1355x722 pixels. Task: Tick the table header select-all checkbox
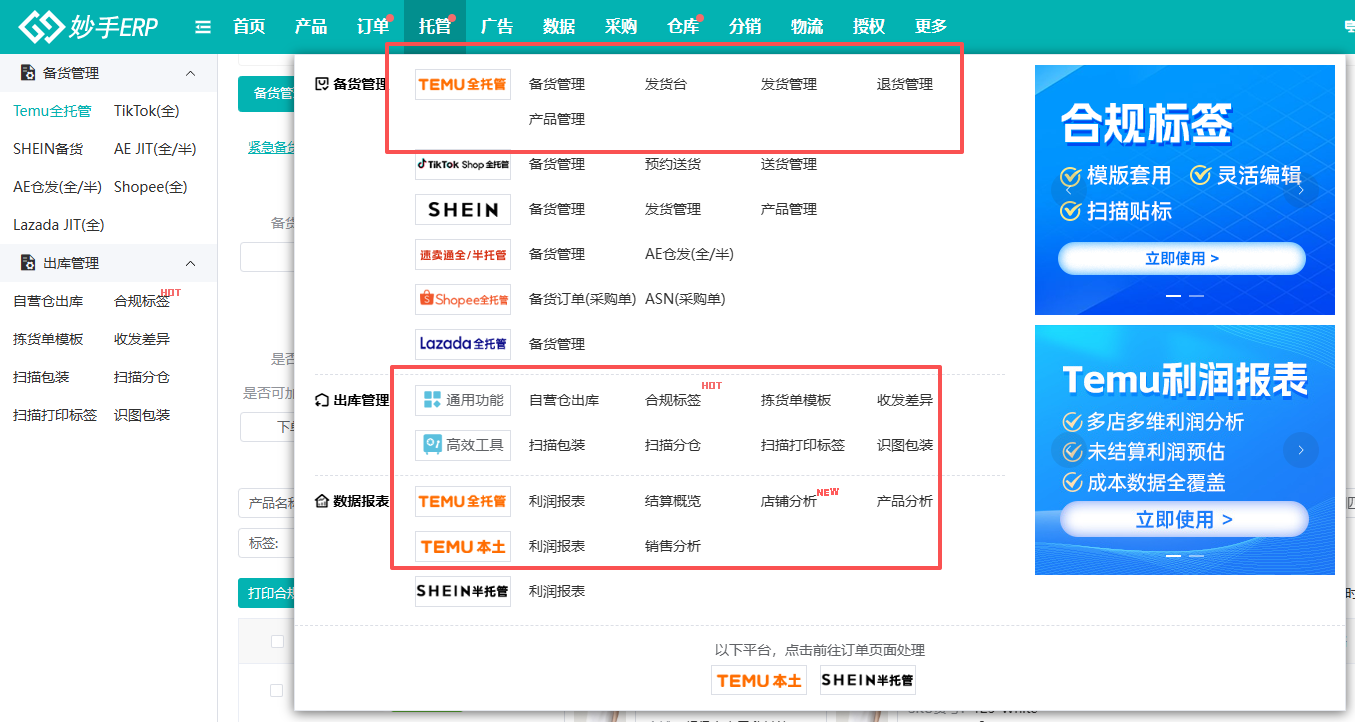click(277, 641)
